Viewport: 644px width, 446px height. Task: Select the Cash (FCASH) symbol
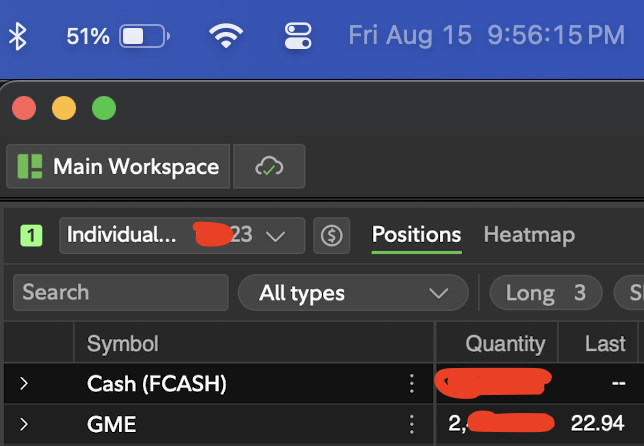pos(156,384)
